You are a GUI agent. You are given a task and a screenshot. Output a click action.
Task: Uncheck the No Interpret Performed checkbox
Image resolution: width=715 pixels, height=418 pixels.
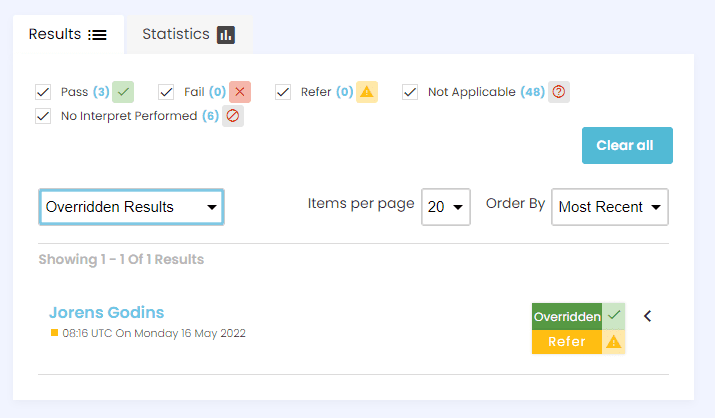coord(43,116)
